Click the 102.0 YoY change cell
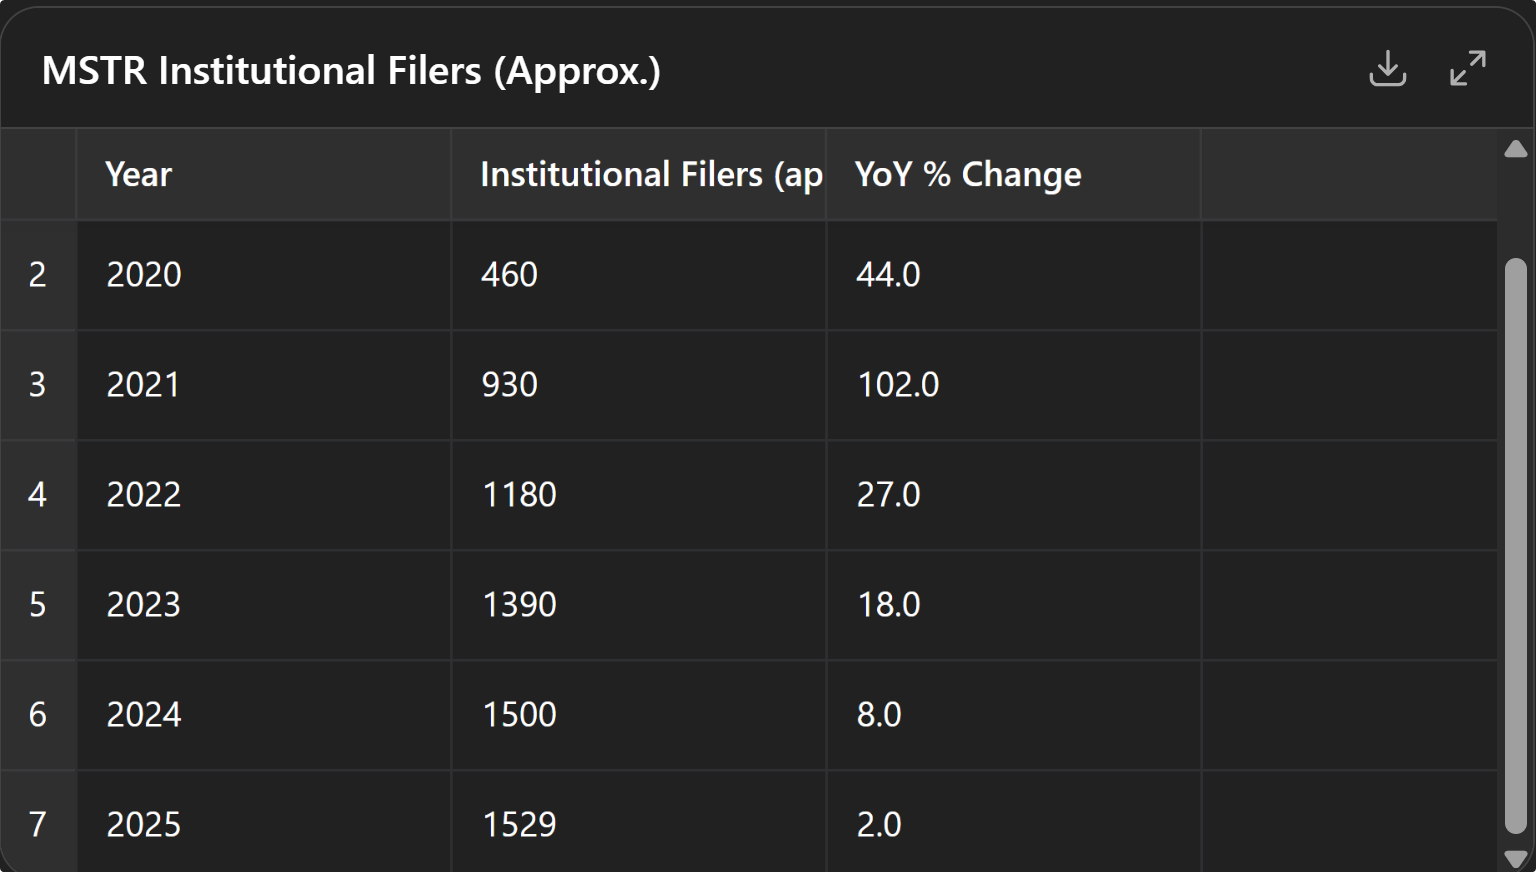This screenshot has width=1536, height=872. pos(1013,385)
